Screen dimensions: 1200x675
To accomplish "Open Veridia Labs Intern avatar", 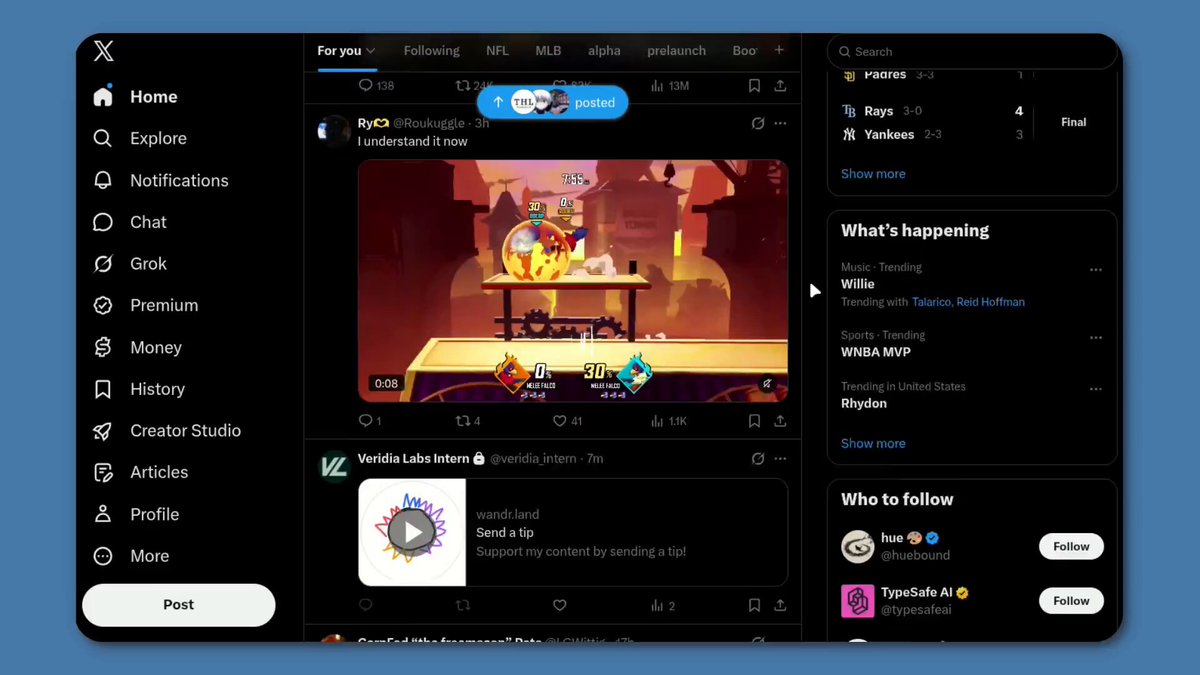I will [334, 466].
